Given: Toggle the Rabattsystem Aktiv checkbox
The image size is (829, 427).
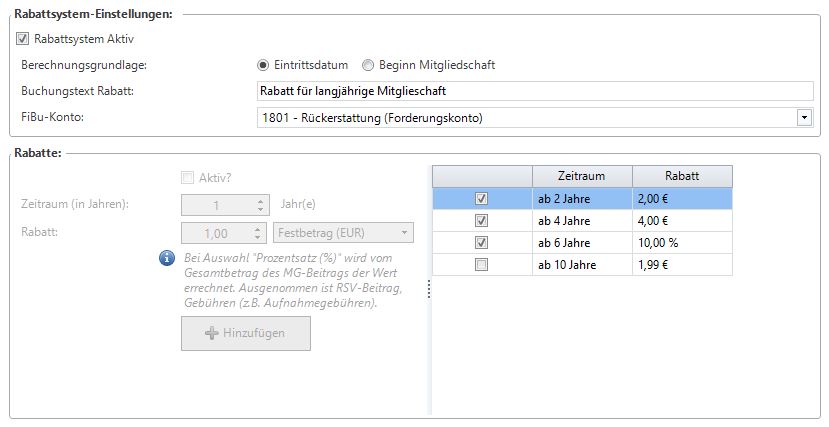Looking at the screenshot, I should pos(24,39).
